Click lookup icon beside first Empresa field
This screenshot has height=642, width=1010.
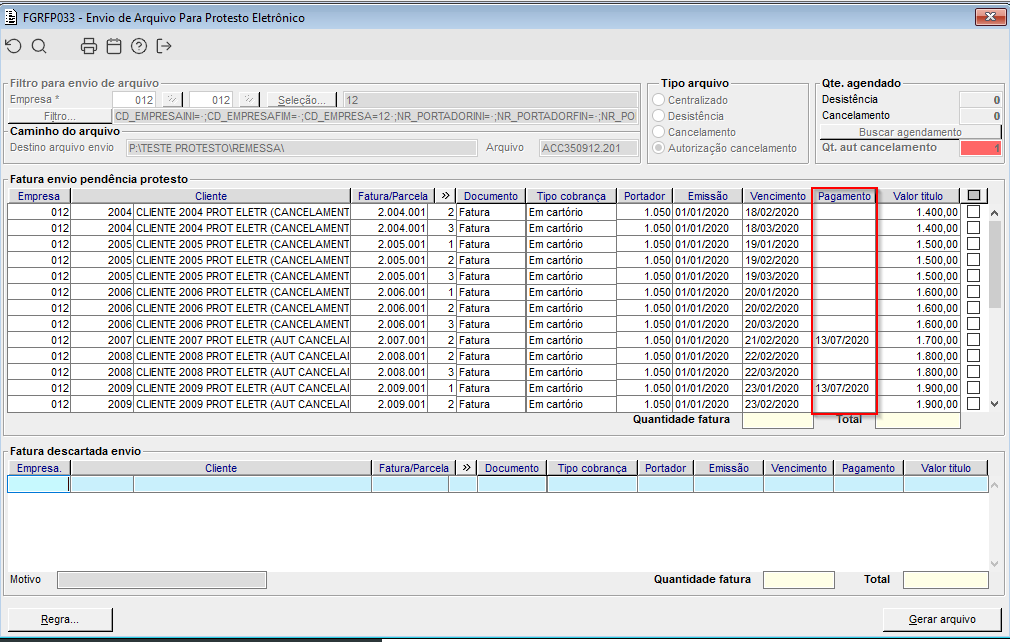tap(171, 100)
